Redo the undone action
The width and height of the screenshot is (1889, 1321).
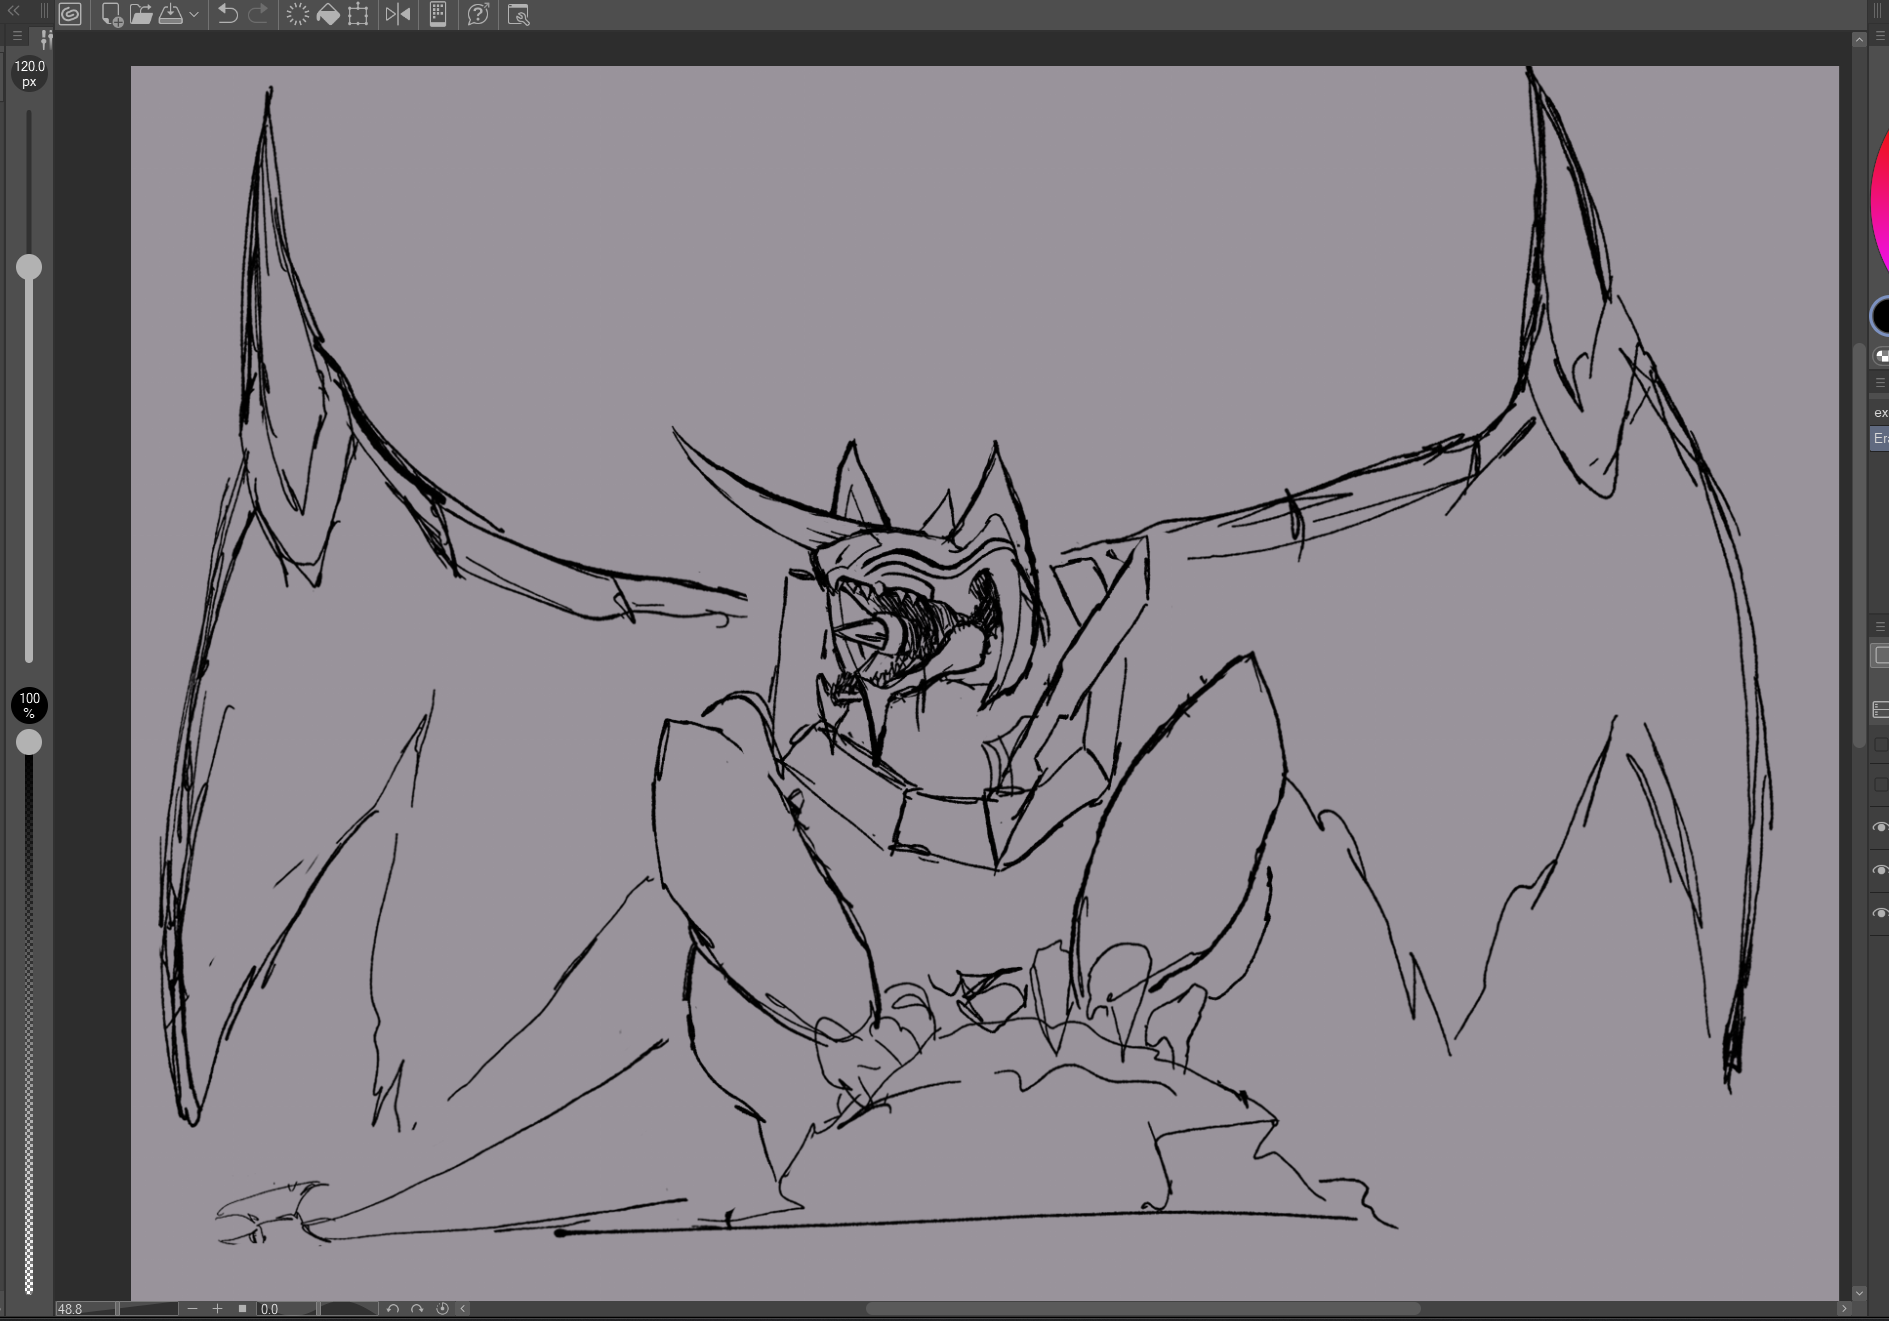coord(258,14)
